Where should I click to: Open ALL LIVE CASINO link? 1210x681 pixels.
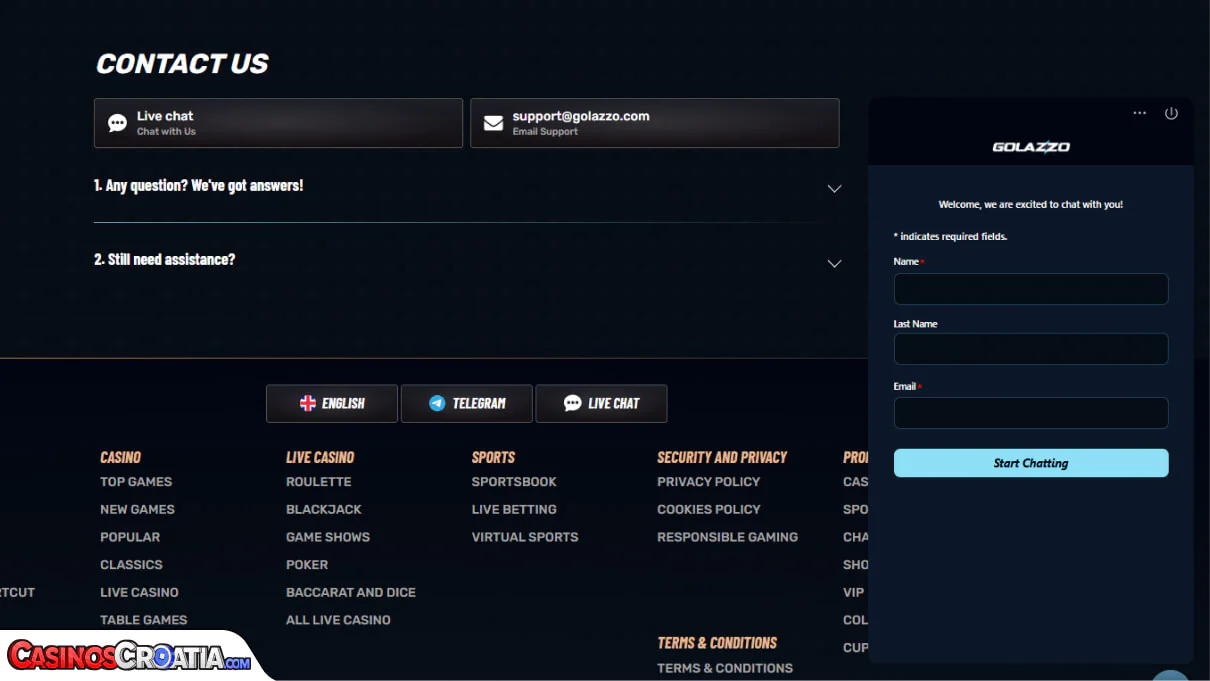click(x=338, y=620)
